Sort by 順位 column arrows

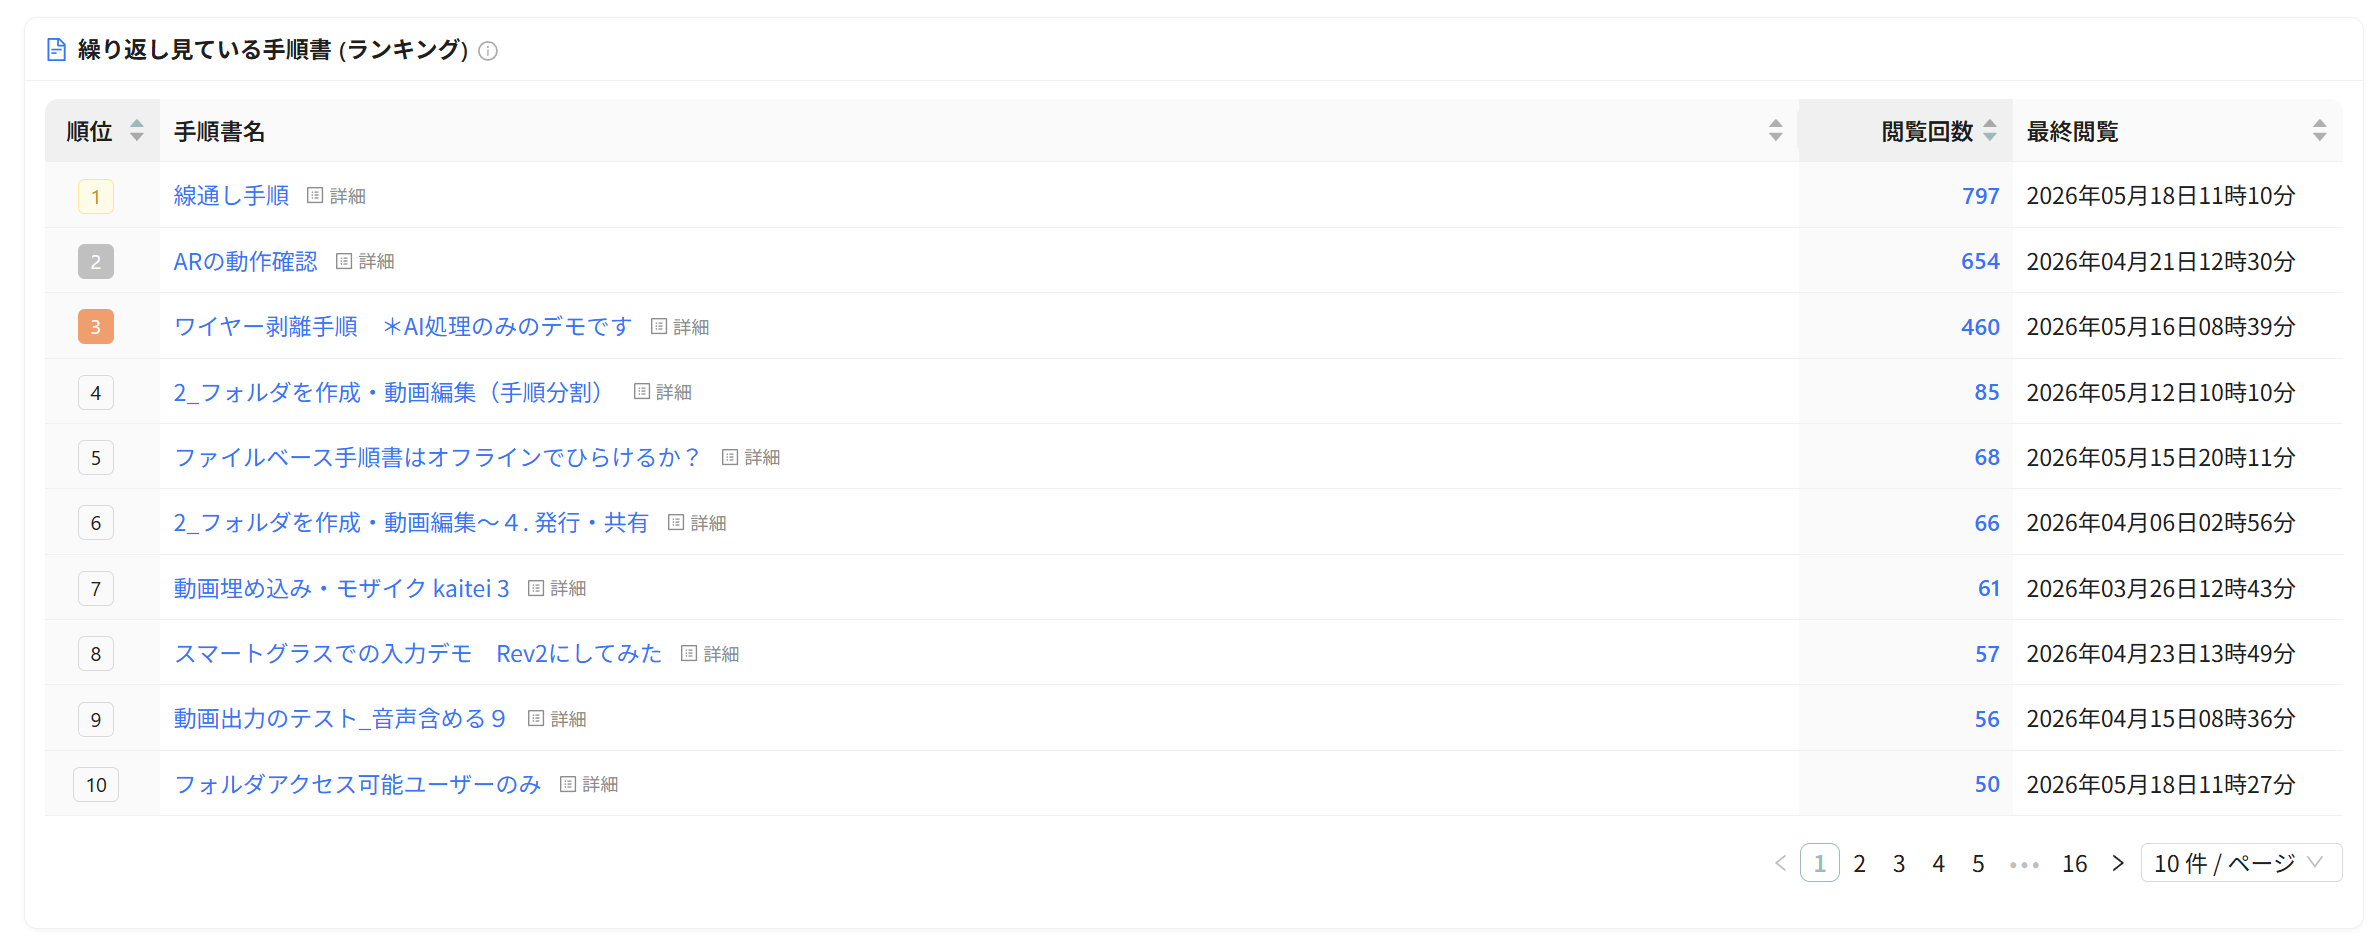(137, 131)
